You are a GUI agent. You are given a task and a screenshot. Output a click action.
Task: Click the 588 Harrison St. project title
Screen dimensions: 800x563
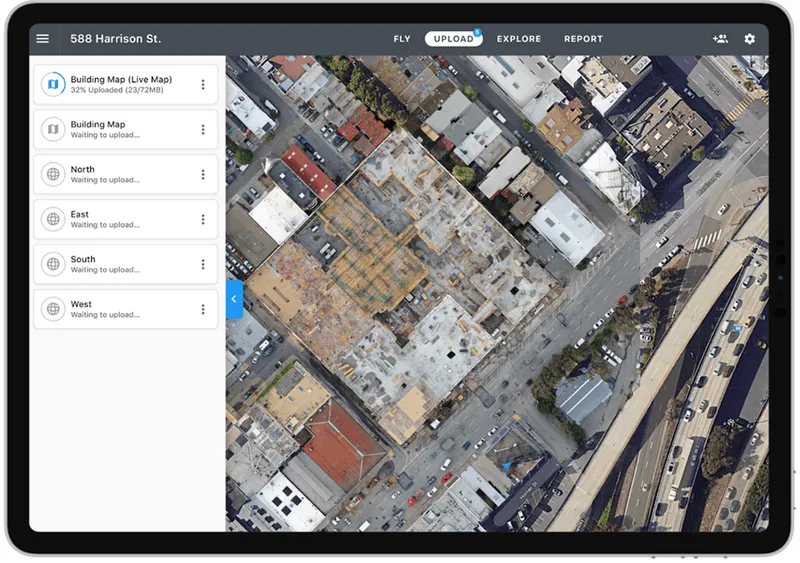coord(115,39)
